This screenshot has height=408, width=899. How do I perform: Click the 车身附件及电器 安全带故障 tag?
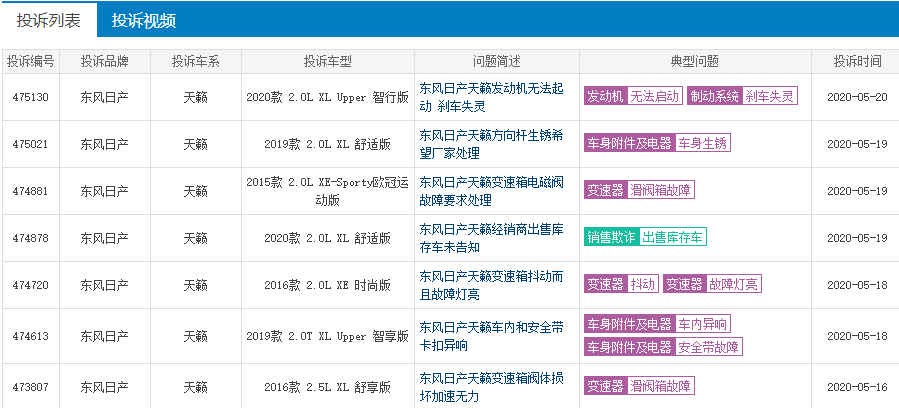point(663,347)
